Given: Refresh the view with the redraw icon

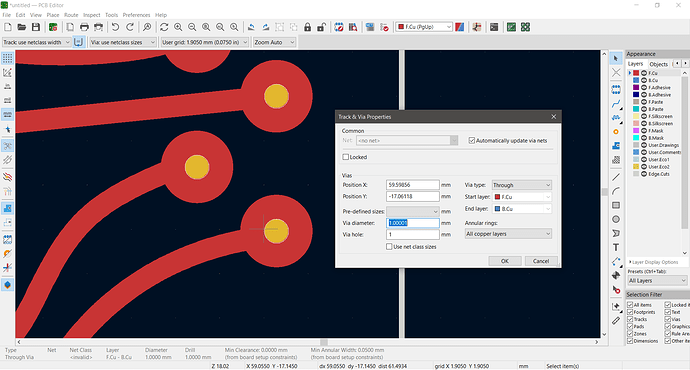Looking at the screenshot, I should point(164,27).
